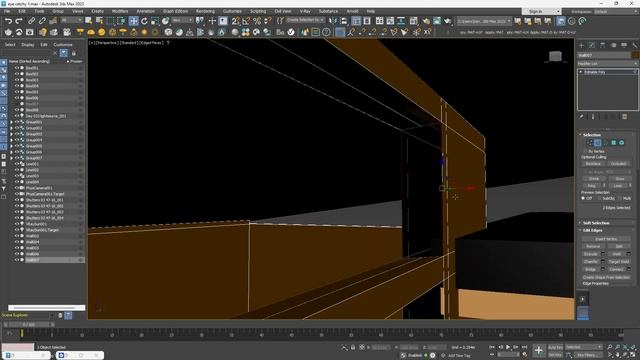The width and height of the screenshot is (640, 360).
Task: Toggle visibility eye of Line001
Action: point(17,164)
